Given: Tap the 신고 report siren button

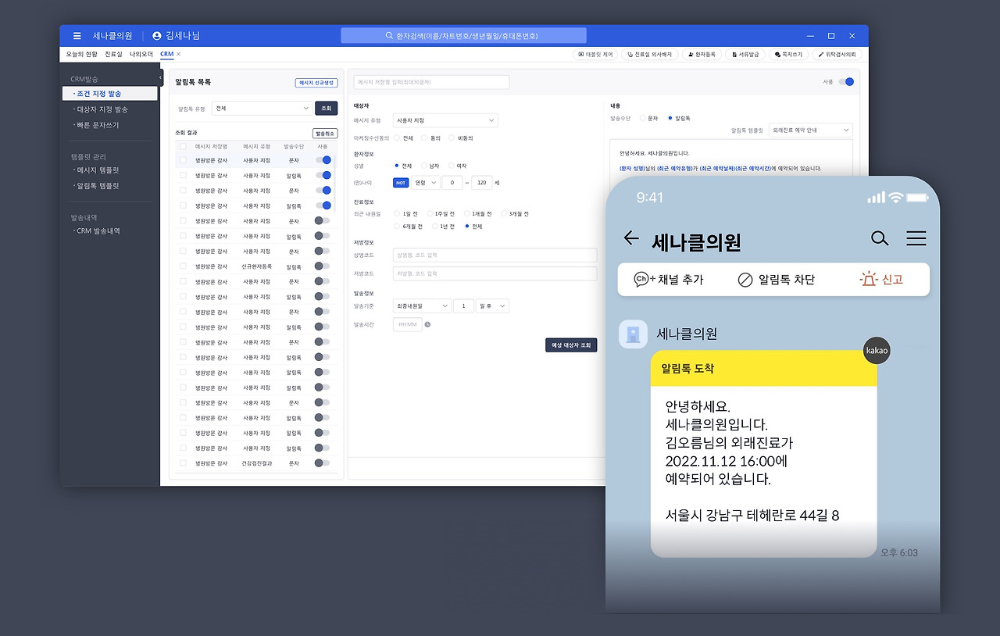Looking at the screenshot, I should (881, 279).
